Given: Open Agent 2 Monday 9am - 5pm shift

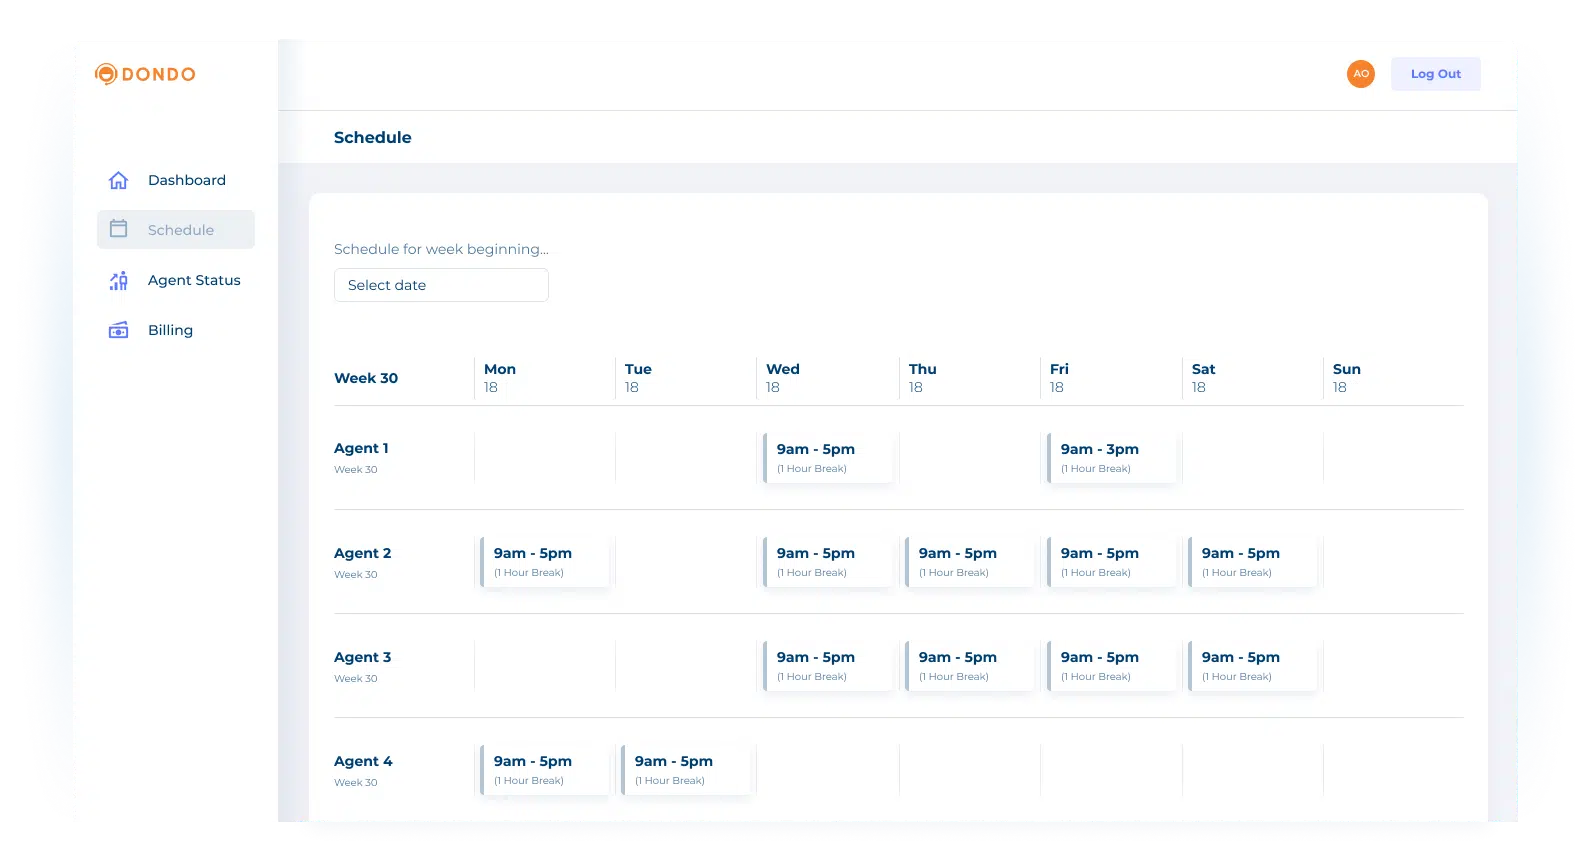Looking at the screenshot, I should coord(545,562).
